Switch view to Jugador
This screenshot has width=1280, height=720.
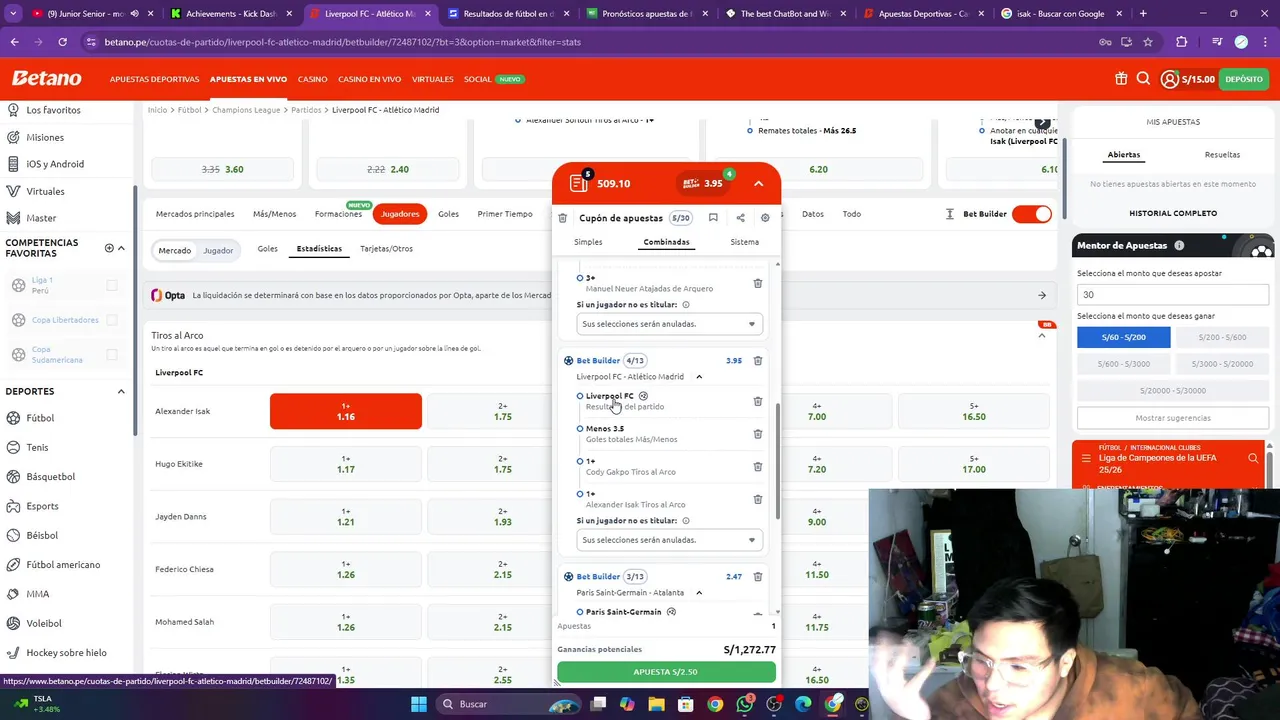tap(218, 250)
